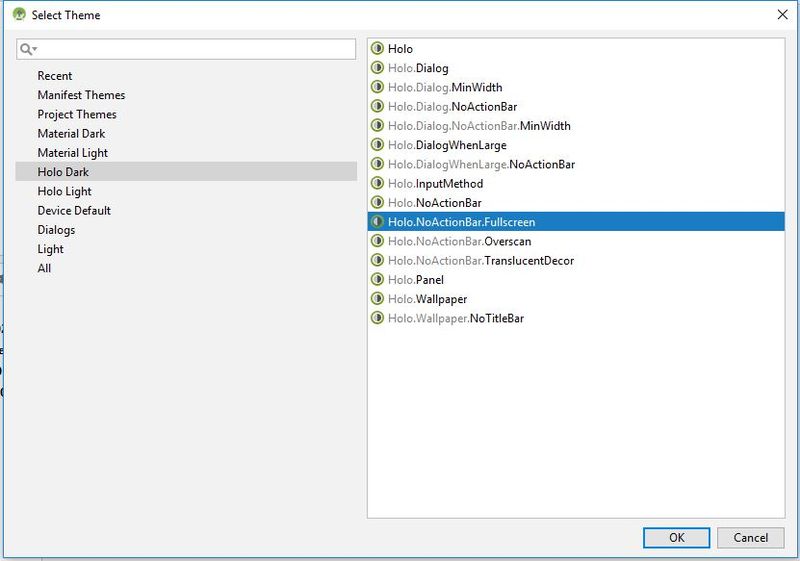Click the Android Studio icon in title bar
800x561 pixels.
[19, 14]
